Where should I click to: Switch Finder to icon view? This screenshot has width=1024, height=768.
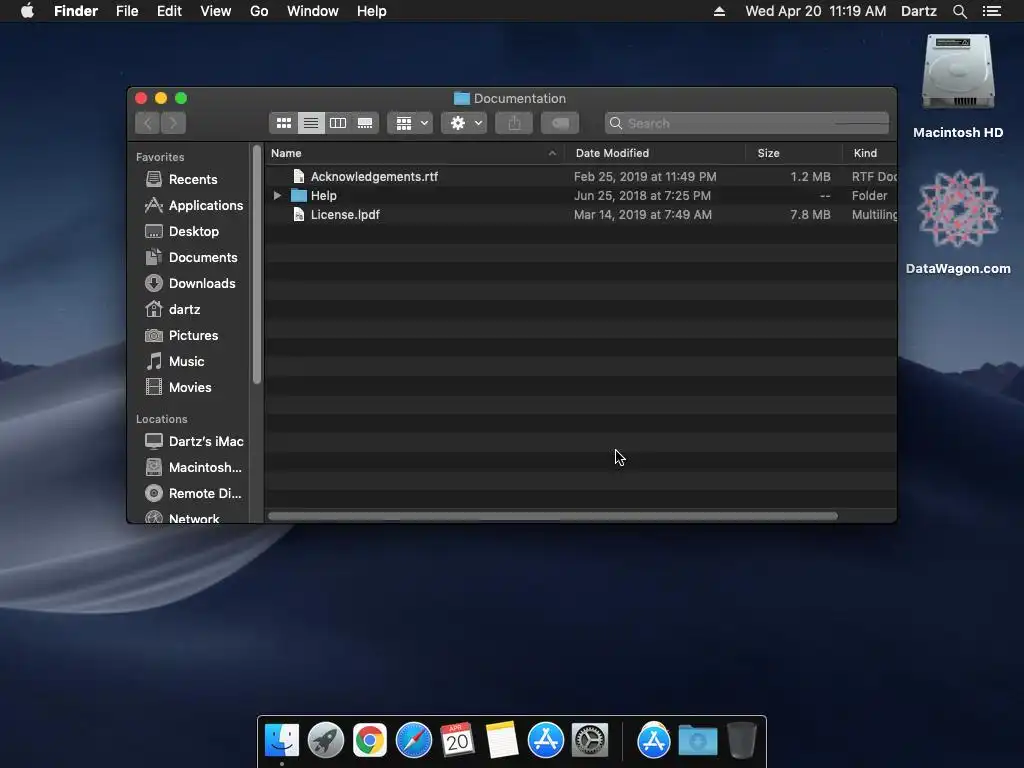click(x=283, y=123)
